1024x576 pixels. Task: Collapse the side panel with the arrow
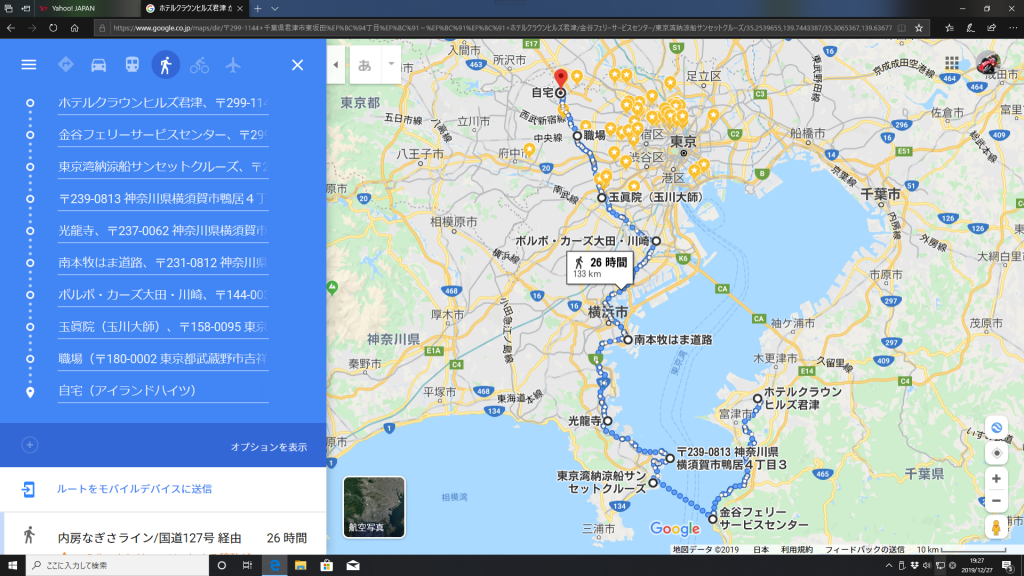click(336, 65)
